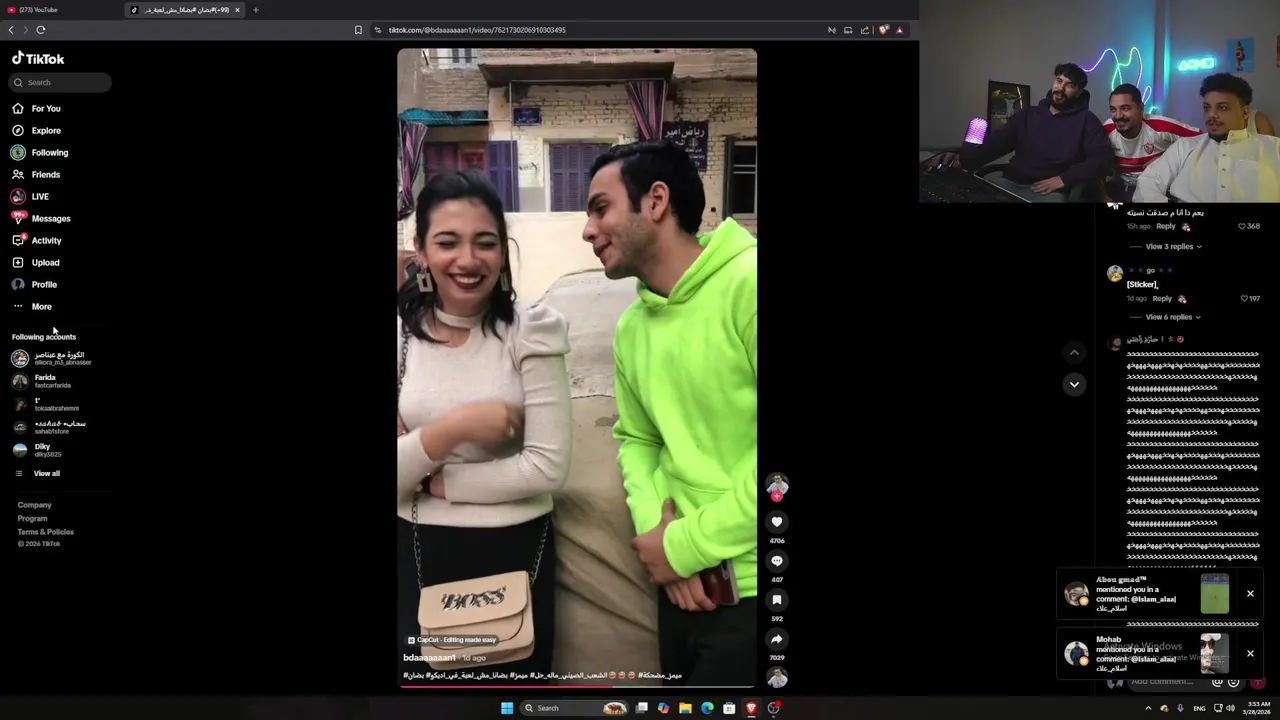This screenshot has height=720, width=1280.
Task: Open the Profile page
Action: click(35, 285)
